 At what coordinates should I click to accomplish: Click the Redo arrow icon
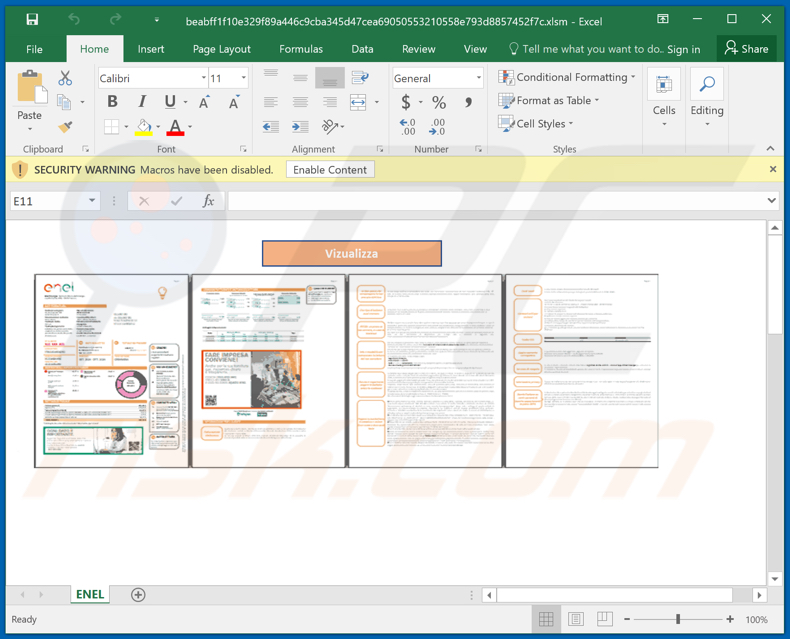[x=115, y=20]
